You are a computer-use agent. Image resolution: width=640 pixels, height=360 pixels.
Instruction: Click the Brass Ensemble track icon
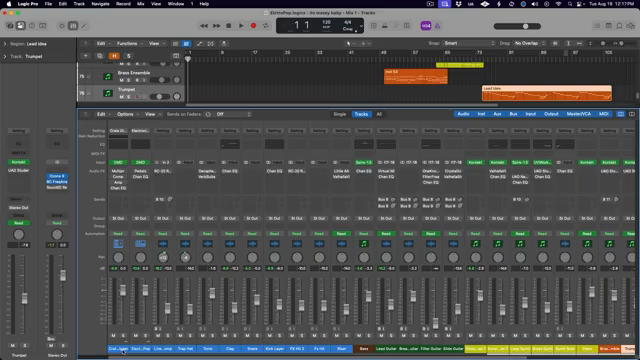point(108,76)
